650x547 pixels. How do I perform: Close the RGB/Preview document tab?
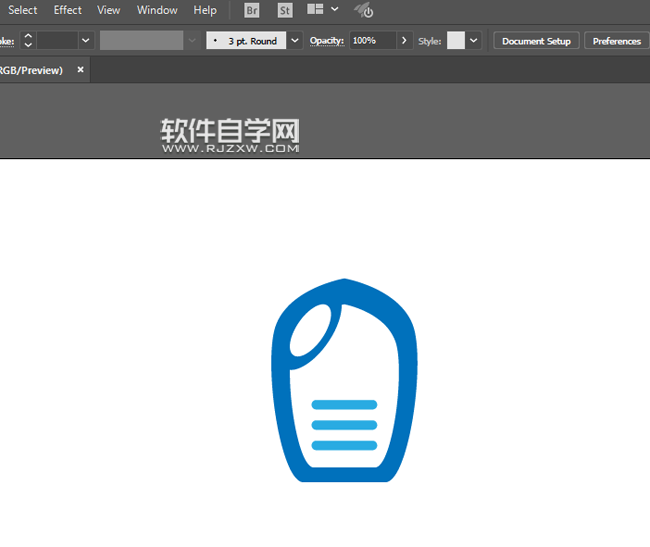pos(81,70)
